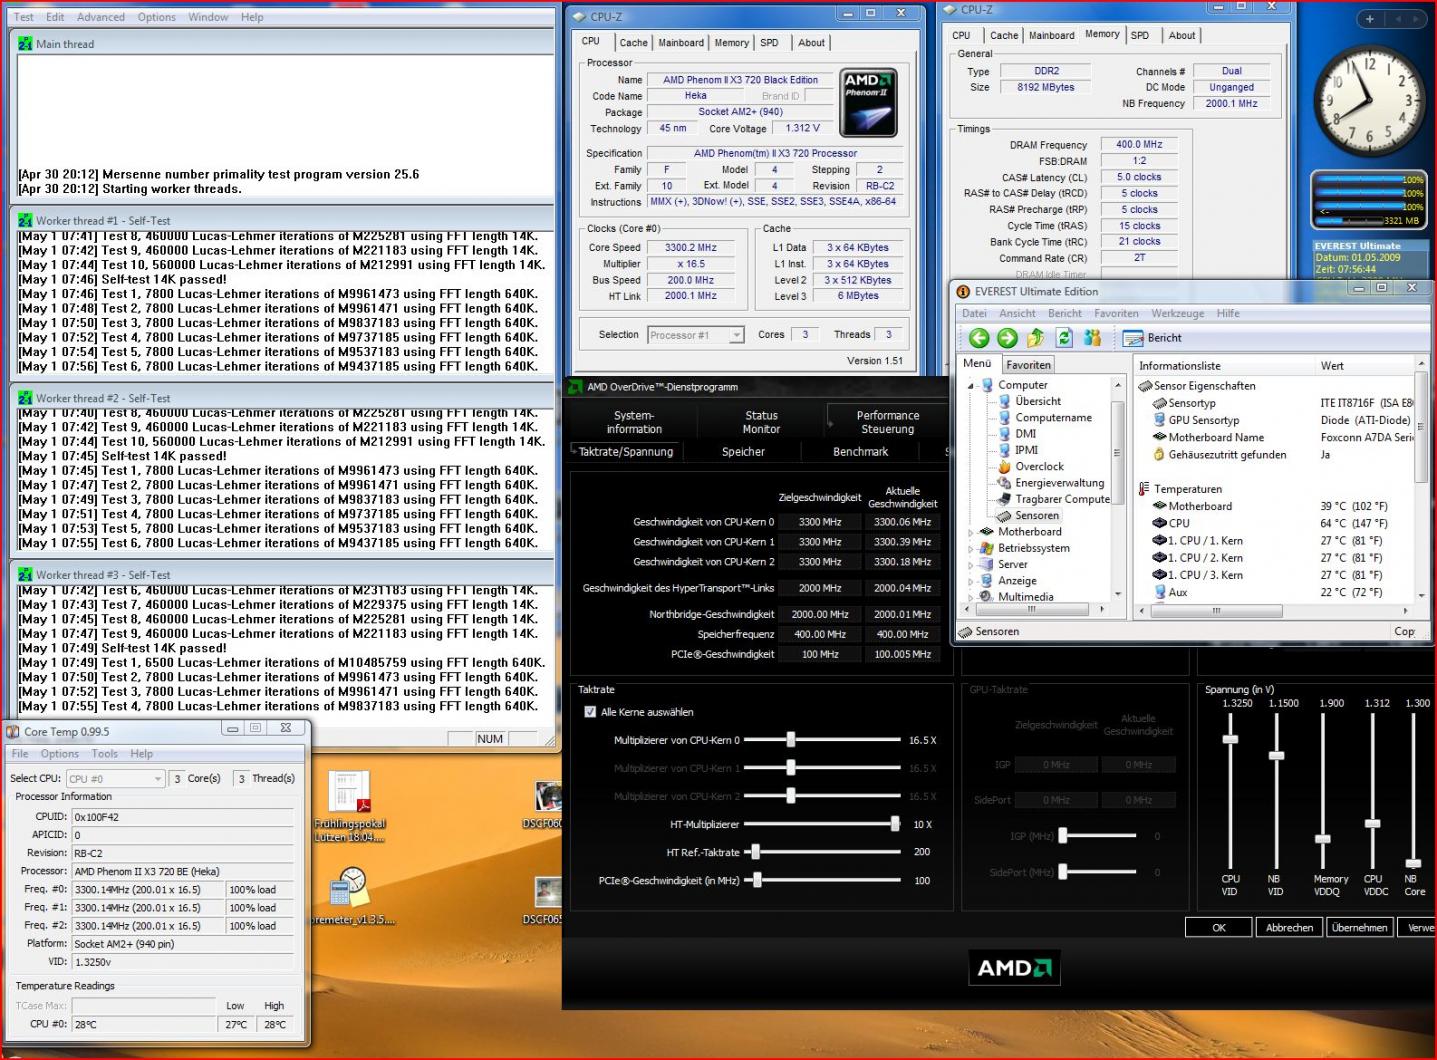Click Zielgeschwindigkeit field for CPU-Kern 0
The image size is (1437, 1060).
[x=820, y=522]
